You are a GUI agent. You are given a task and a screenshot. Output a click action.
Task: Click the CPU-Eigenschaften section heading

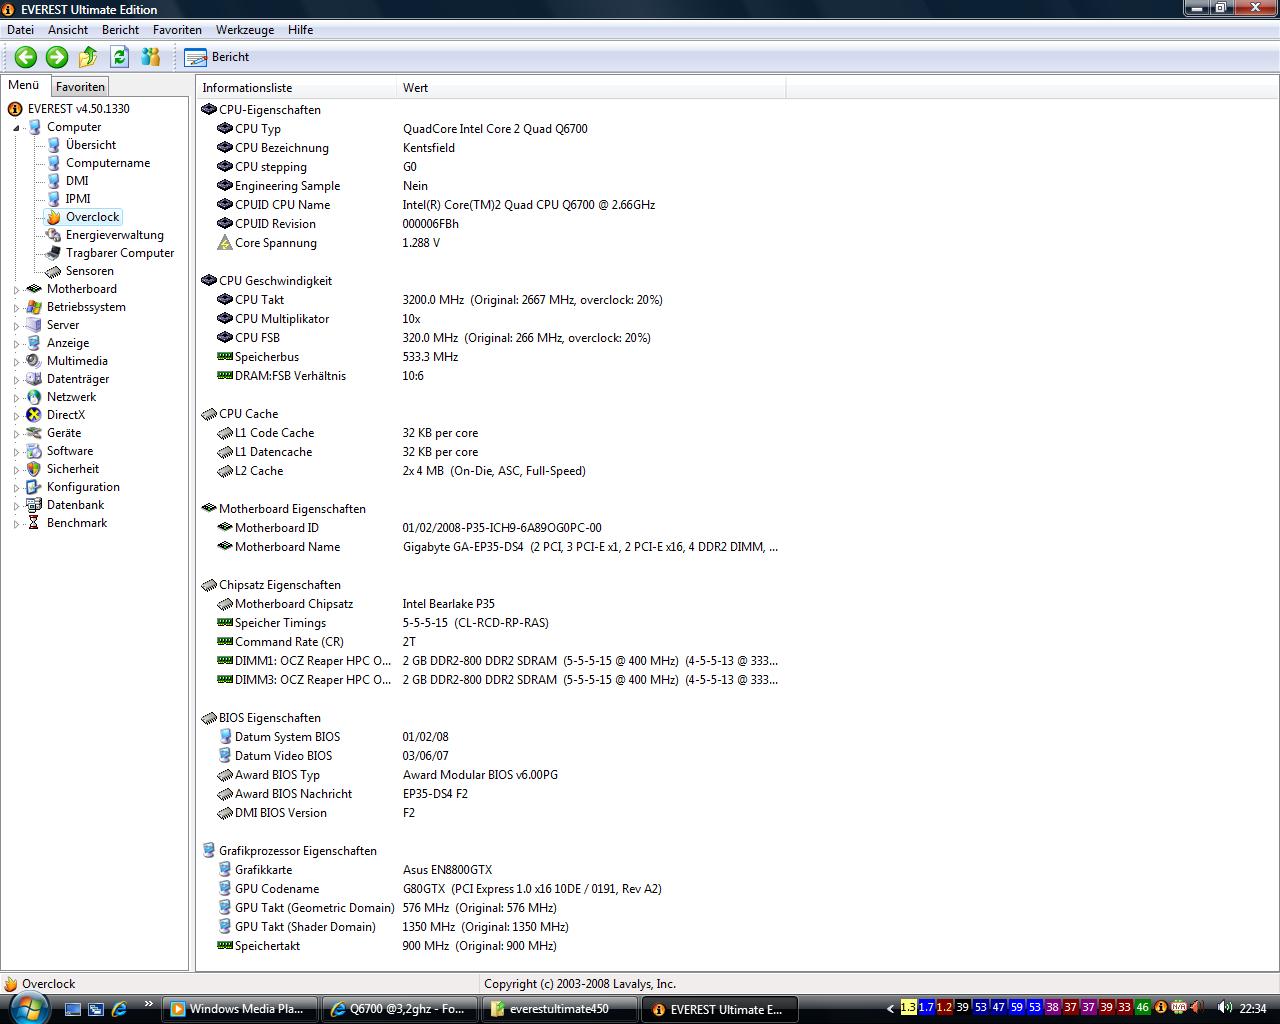point(270,110)
